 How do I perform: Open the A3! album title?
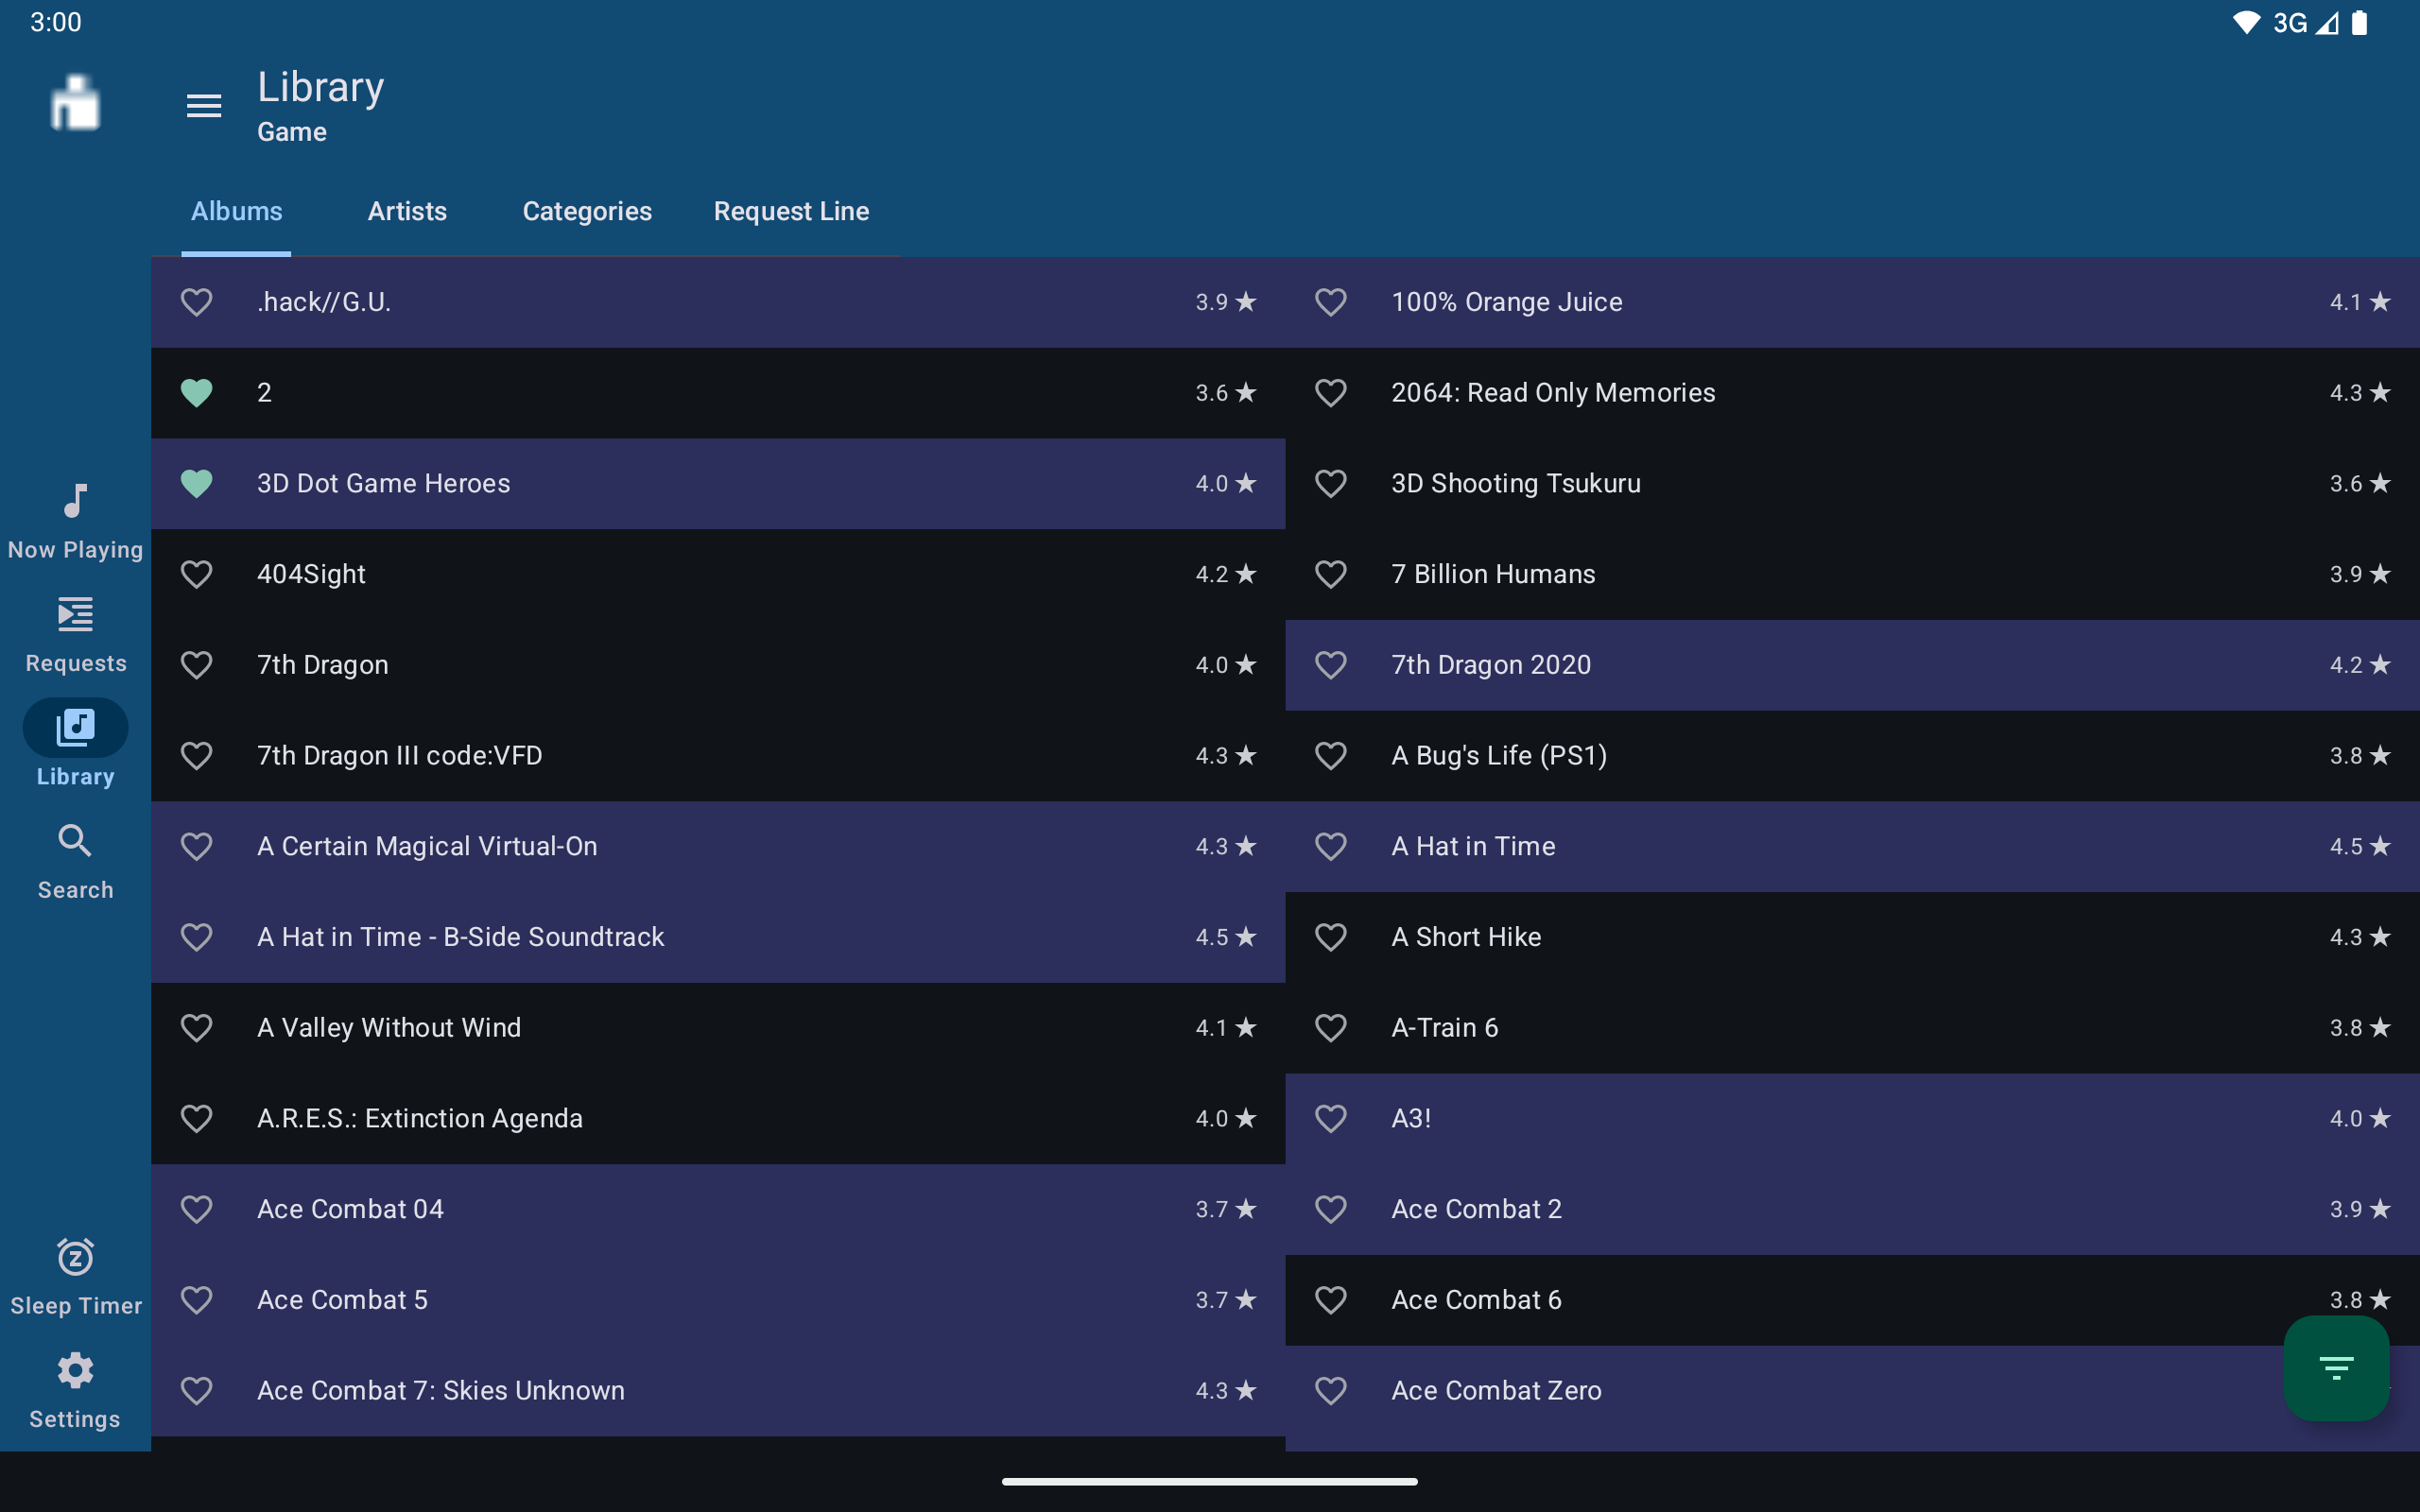(x=1411, y=1118)
